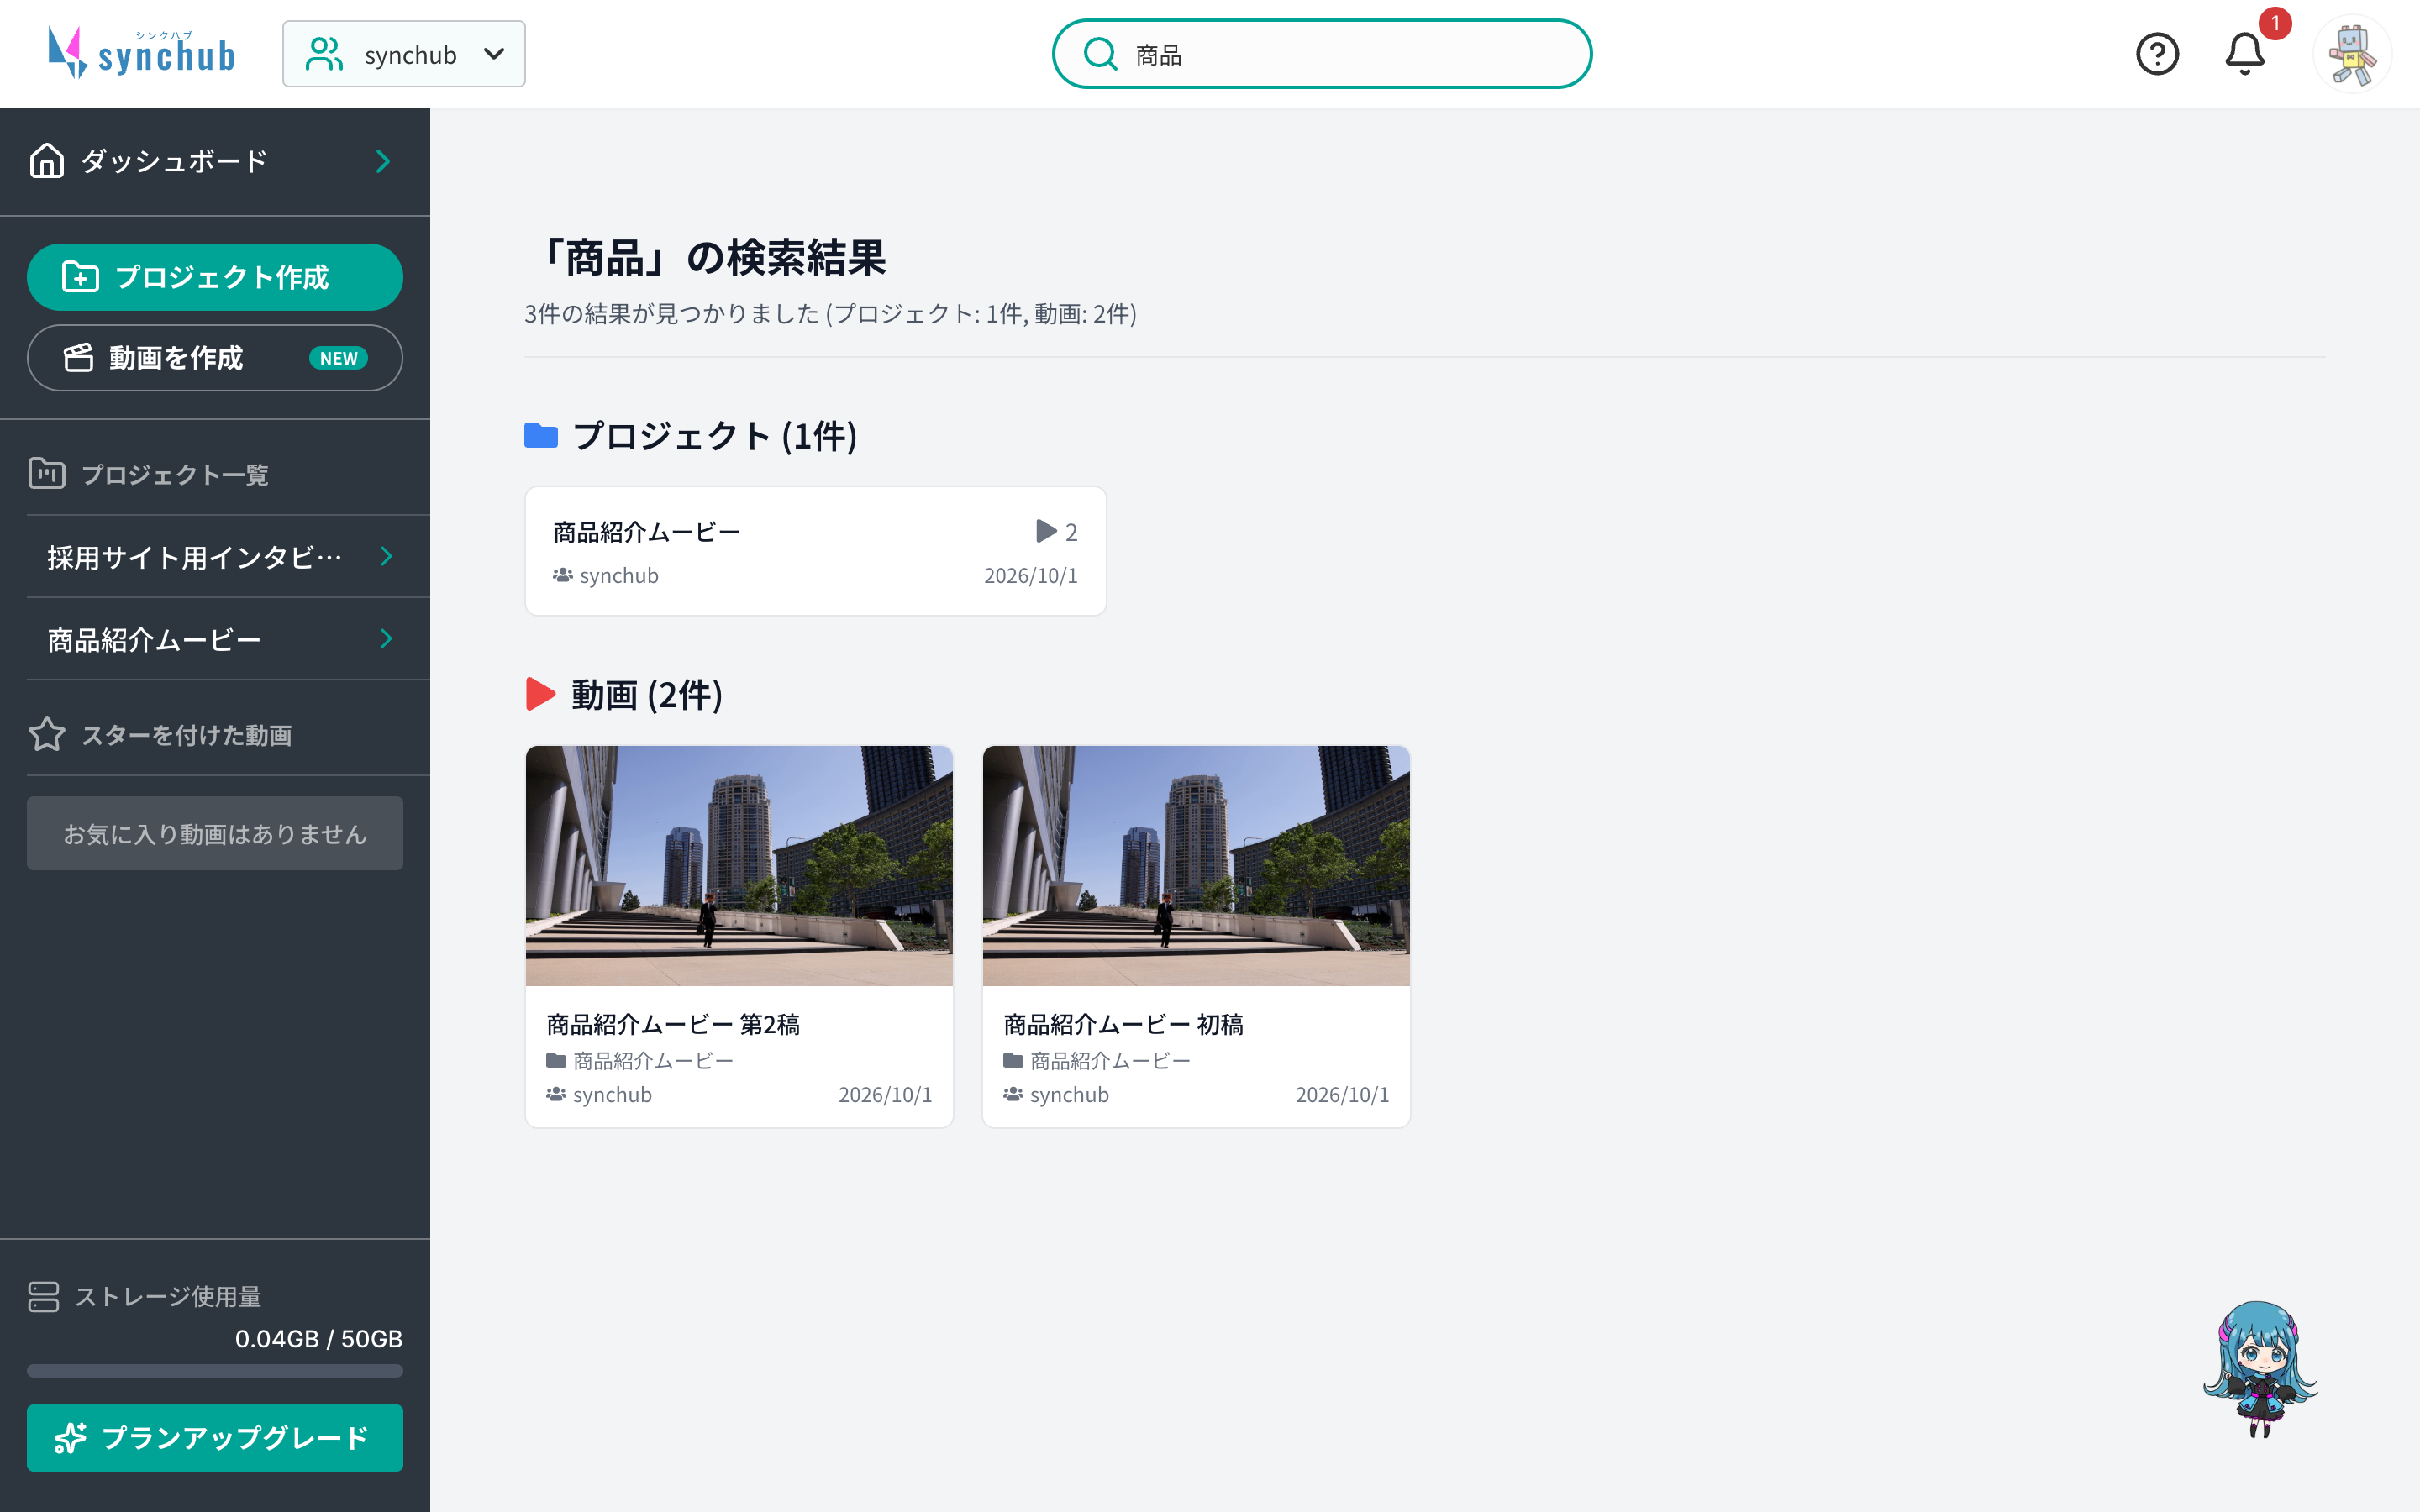Click the NEW badge on 動画を作成
Screen dimensions: 2420x1512
click(x=338, y=358)
